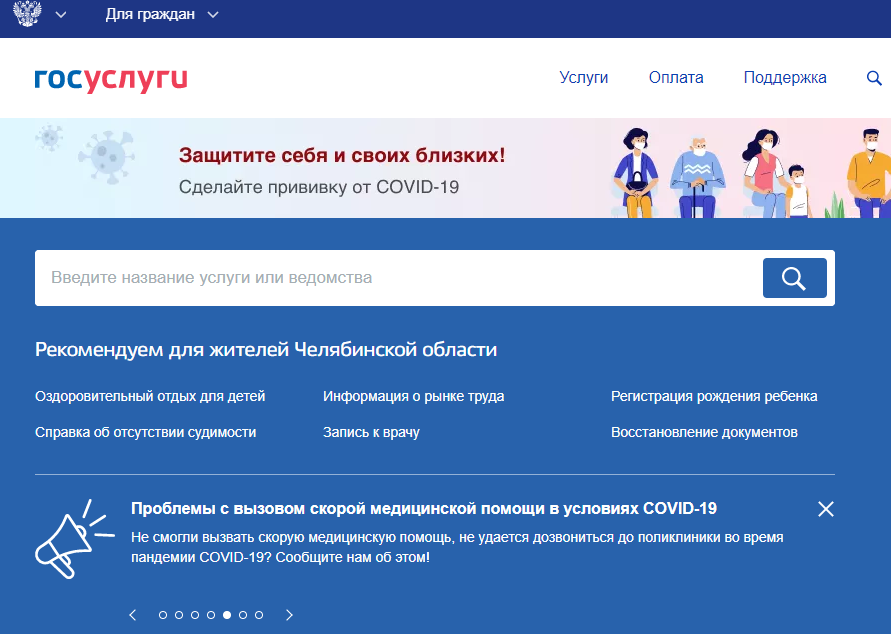
Task: Focus the service or agency search field
Action: (398, 278)
